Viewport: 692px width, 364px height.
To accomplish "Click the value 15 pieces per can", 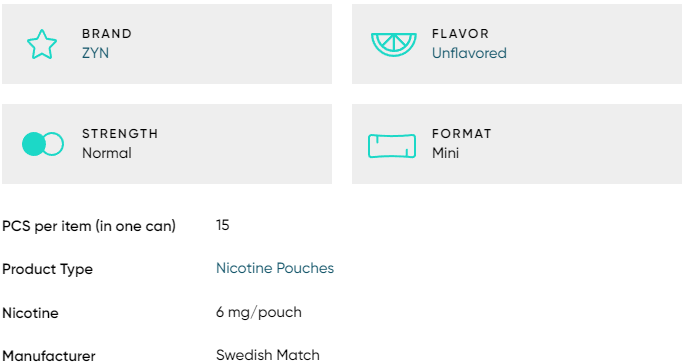I will coord(223,225).
